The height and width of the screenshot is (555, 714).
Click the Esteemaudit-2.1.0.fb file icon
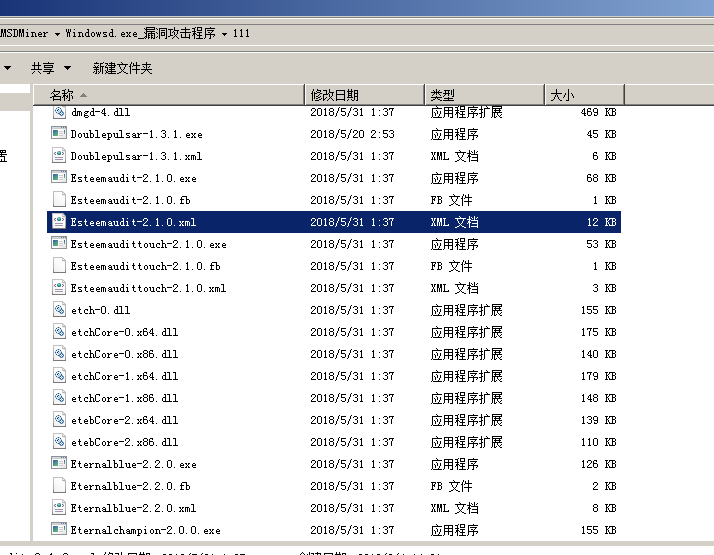(59, 199)
